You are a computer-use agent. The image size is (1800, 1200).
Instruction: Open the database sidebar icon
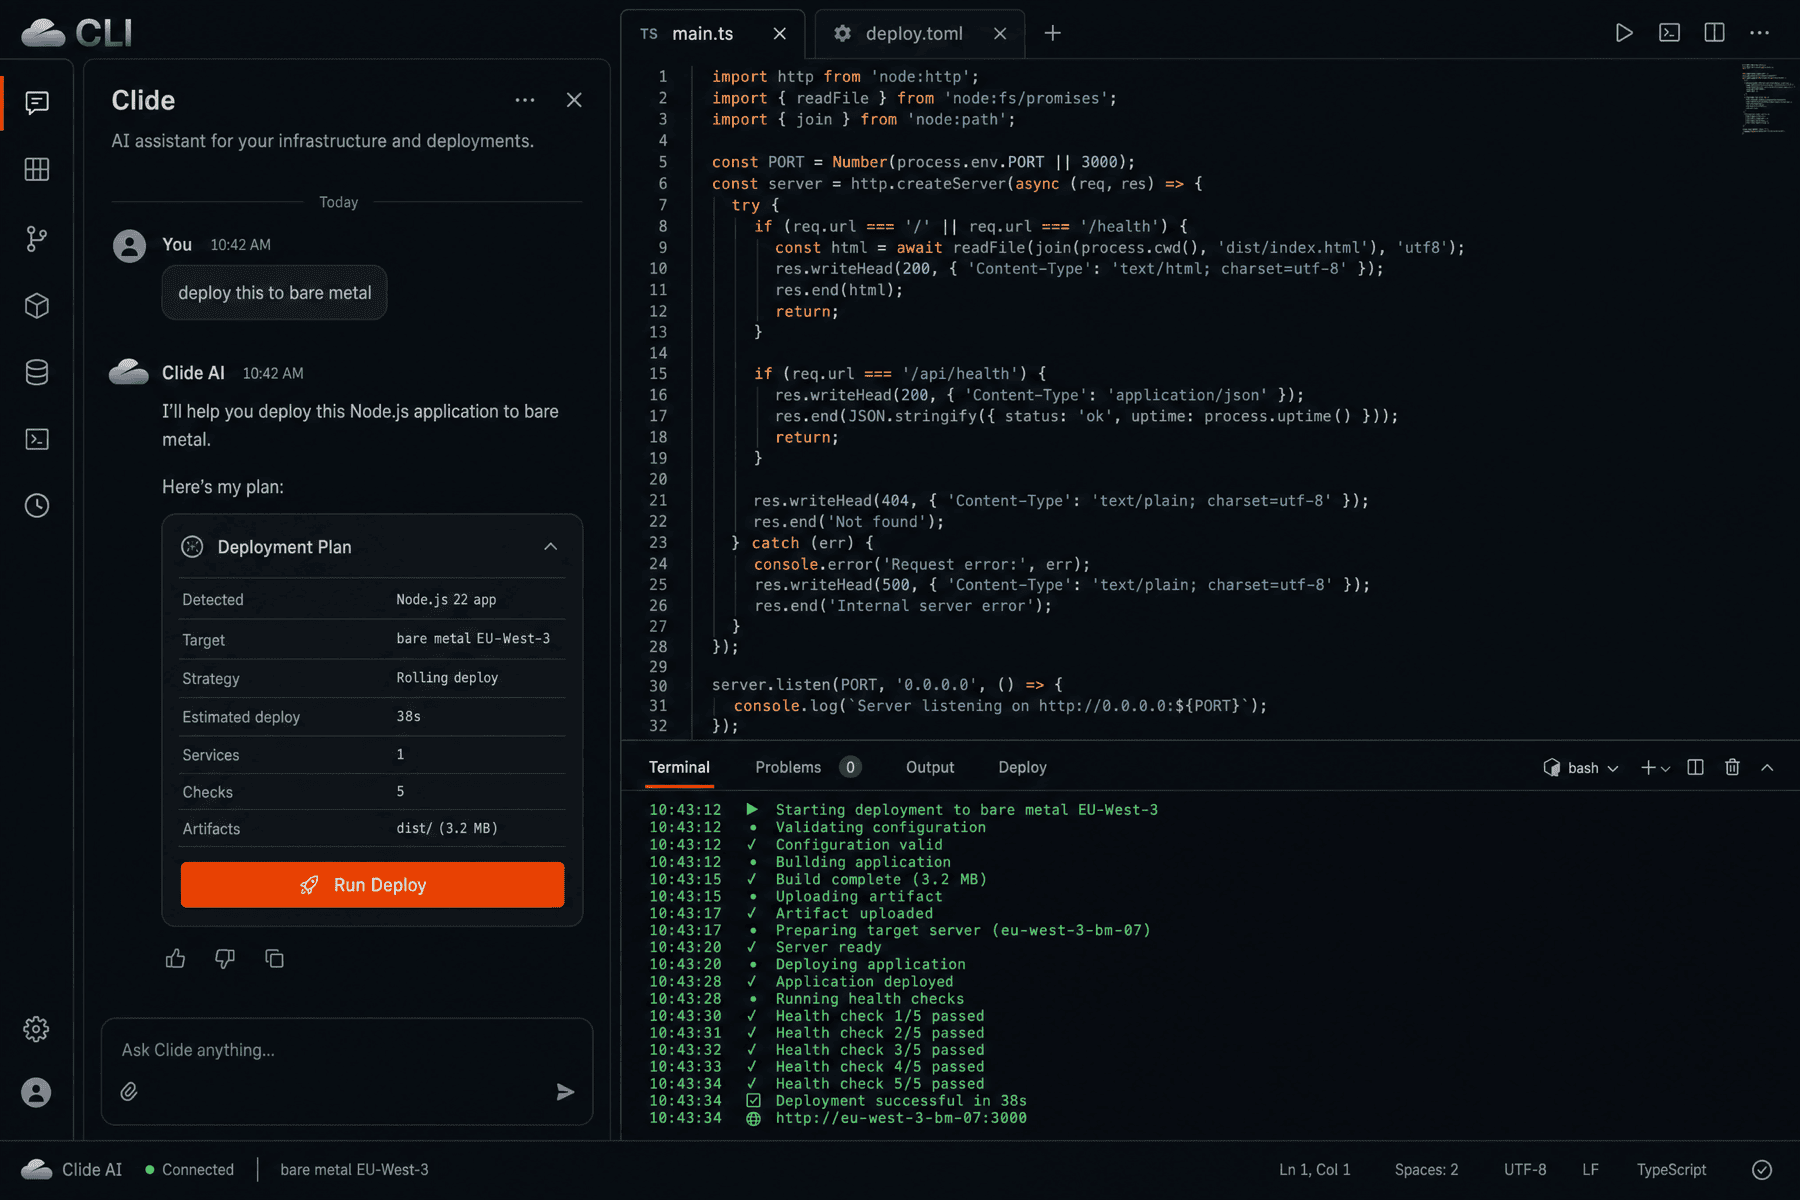tap(37, 372)
